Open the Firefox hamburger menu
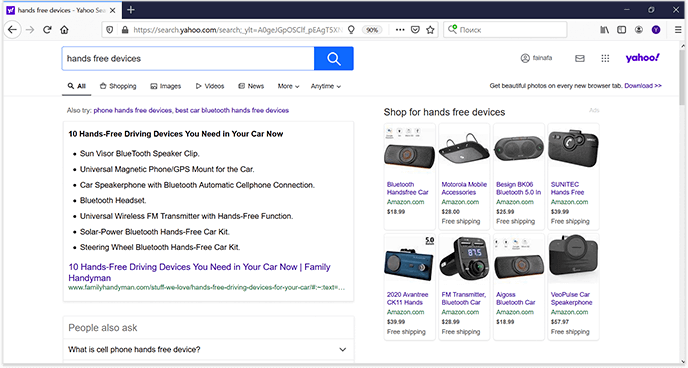The image size is (688, 368). point(678,30)
